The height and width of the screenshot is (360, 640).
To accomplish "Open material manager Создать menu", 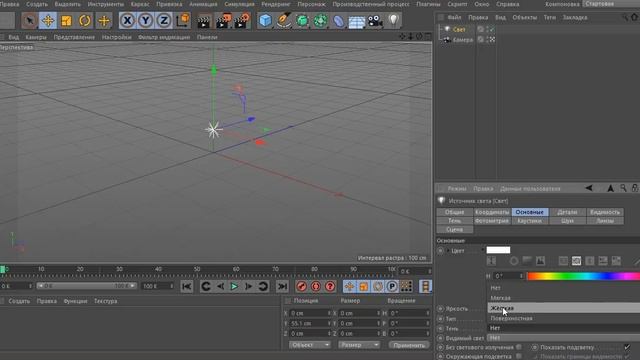I will 19,301.
